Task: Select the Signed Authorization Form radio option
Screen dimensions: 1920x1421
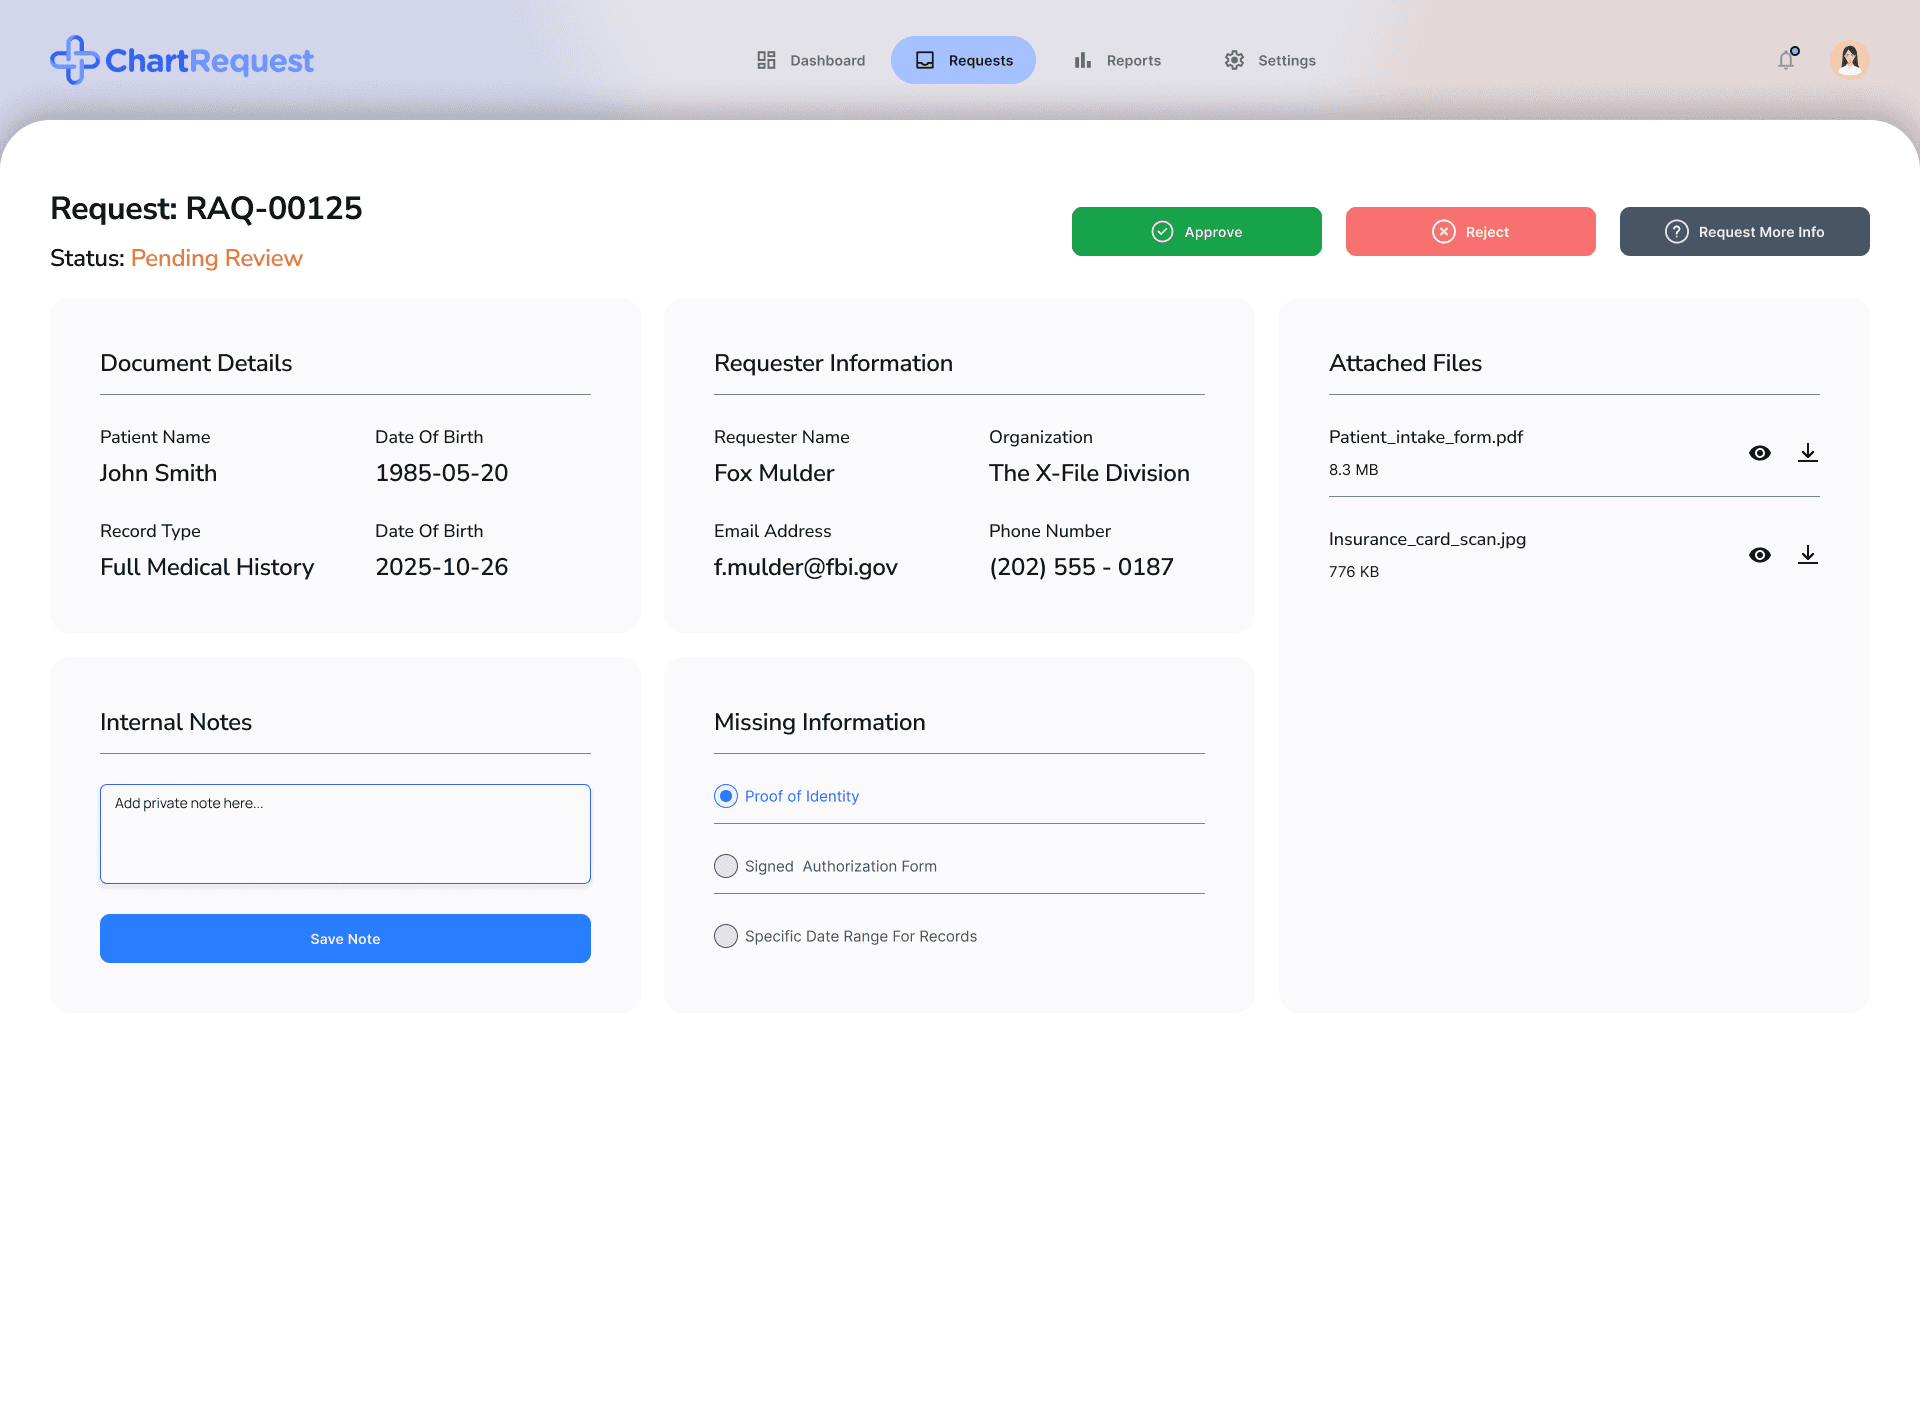Action: pos(726,866)
